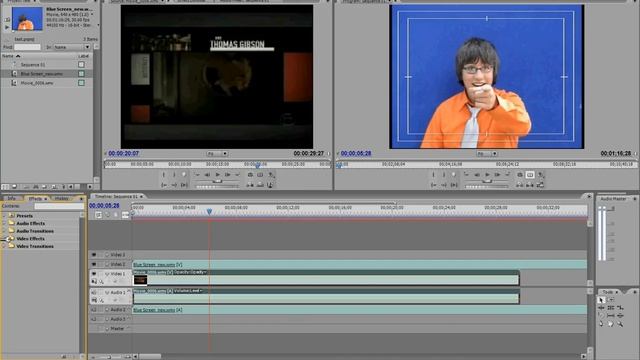Select the Zoom tool in the Tools panel
Screen dimensions: 640x360
pyautogui.click(x=620, y=324)
